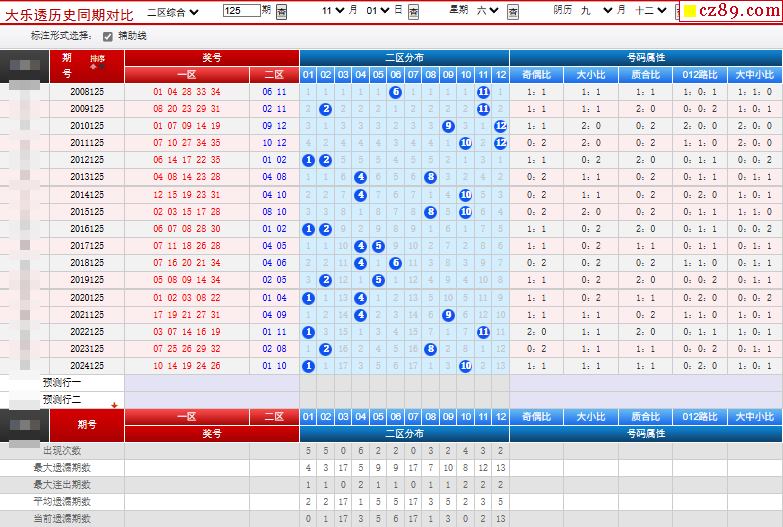Toggle the 辅助线 checkbox

pyautogui.click(x=107, y=36)
